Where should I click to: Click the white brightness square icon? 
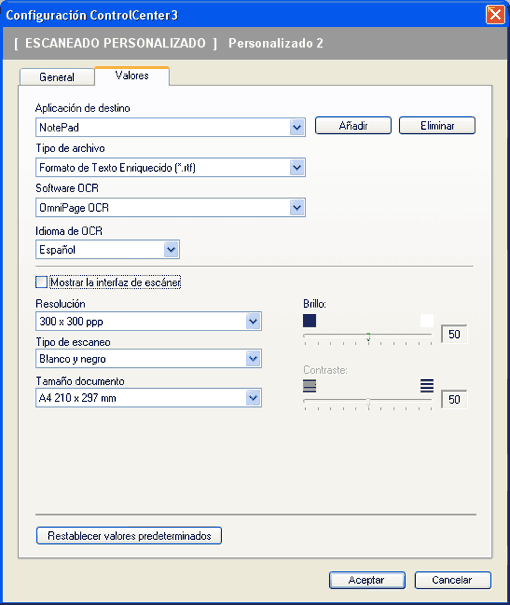point(427,321)
